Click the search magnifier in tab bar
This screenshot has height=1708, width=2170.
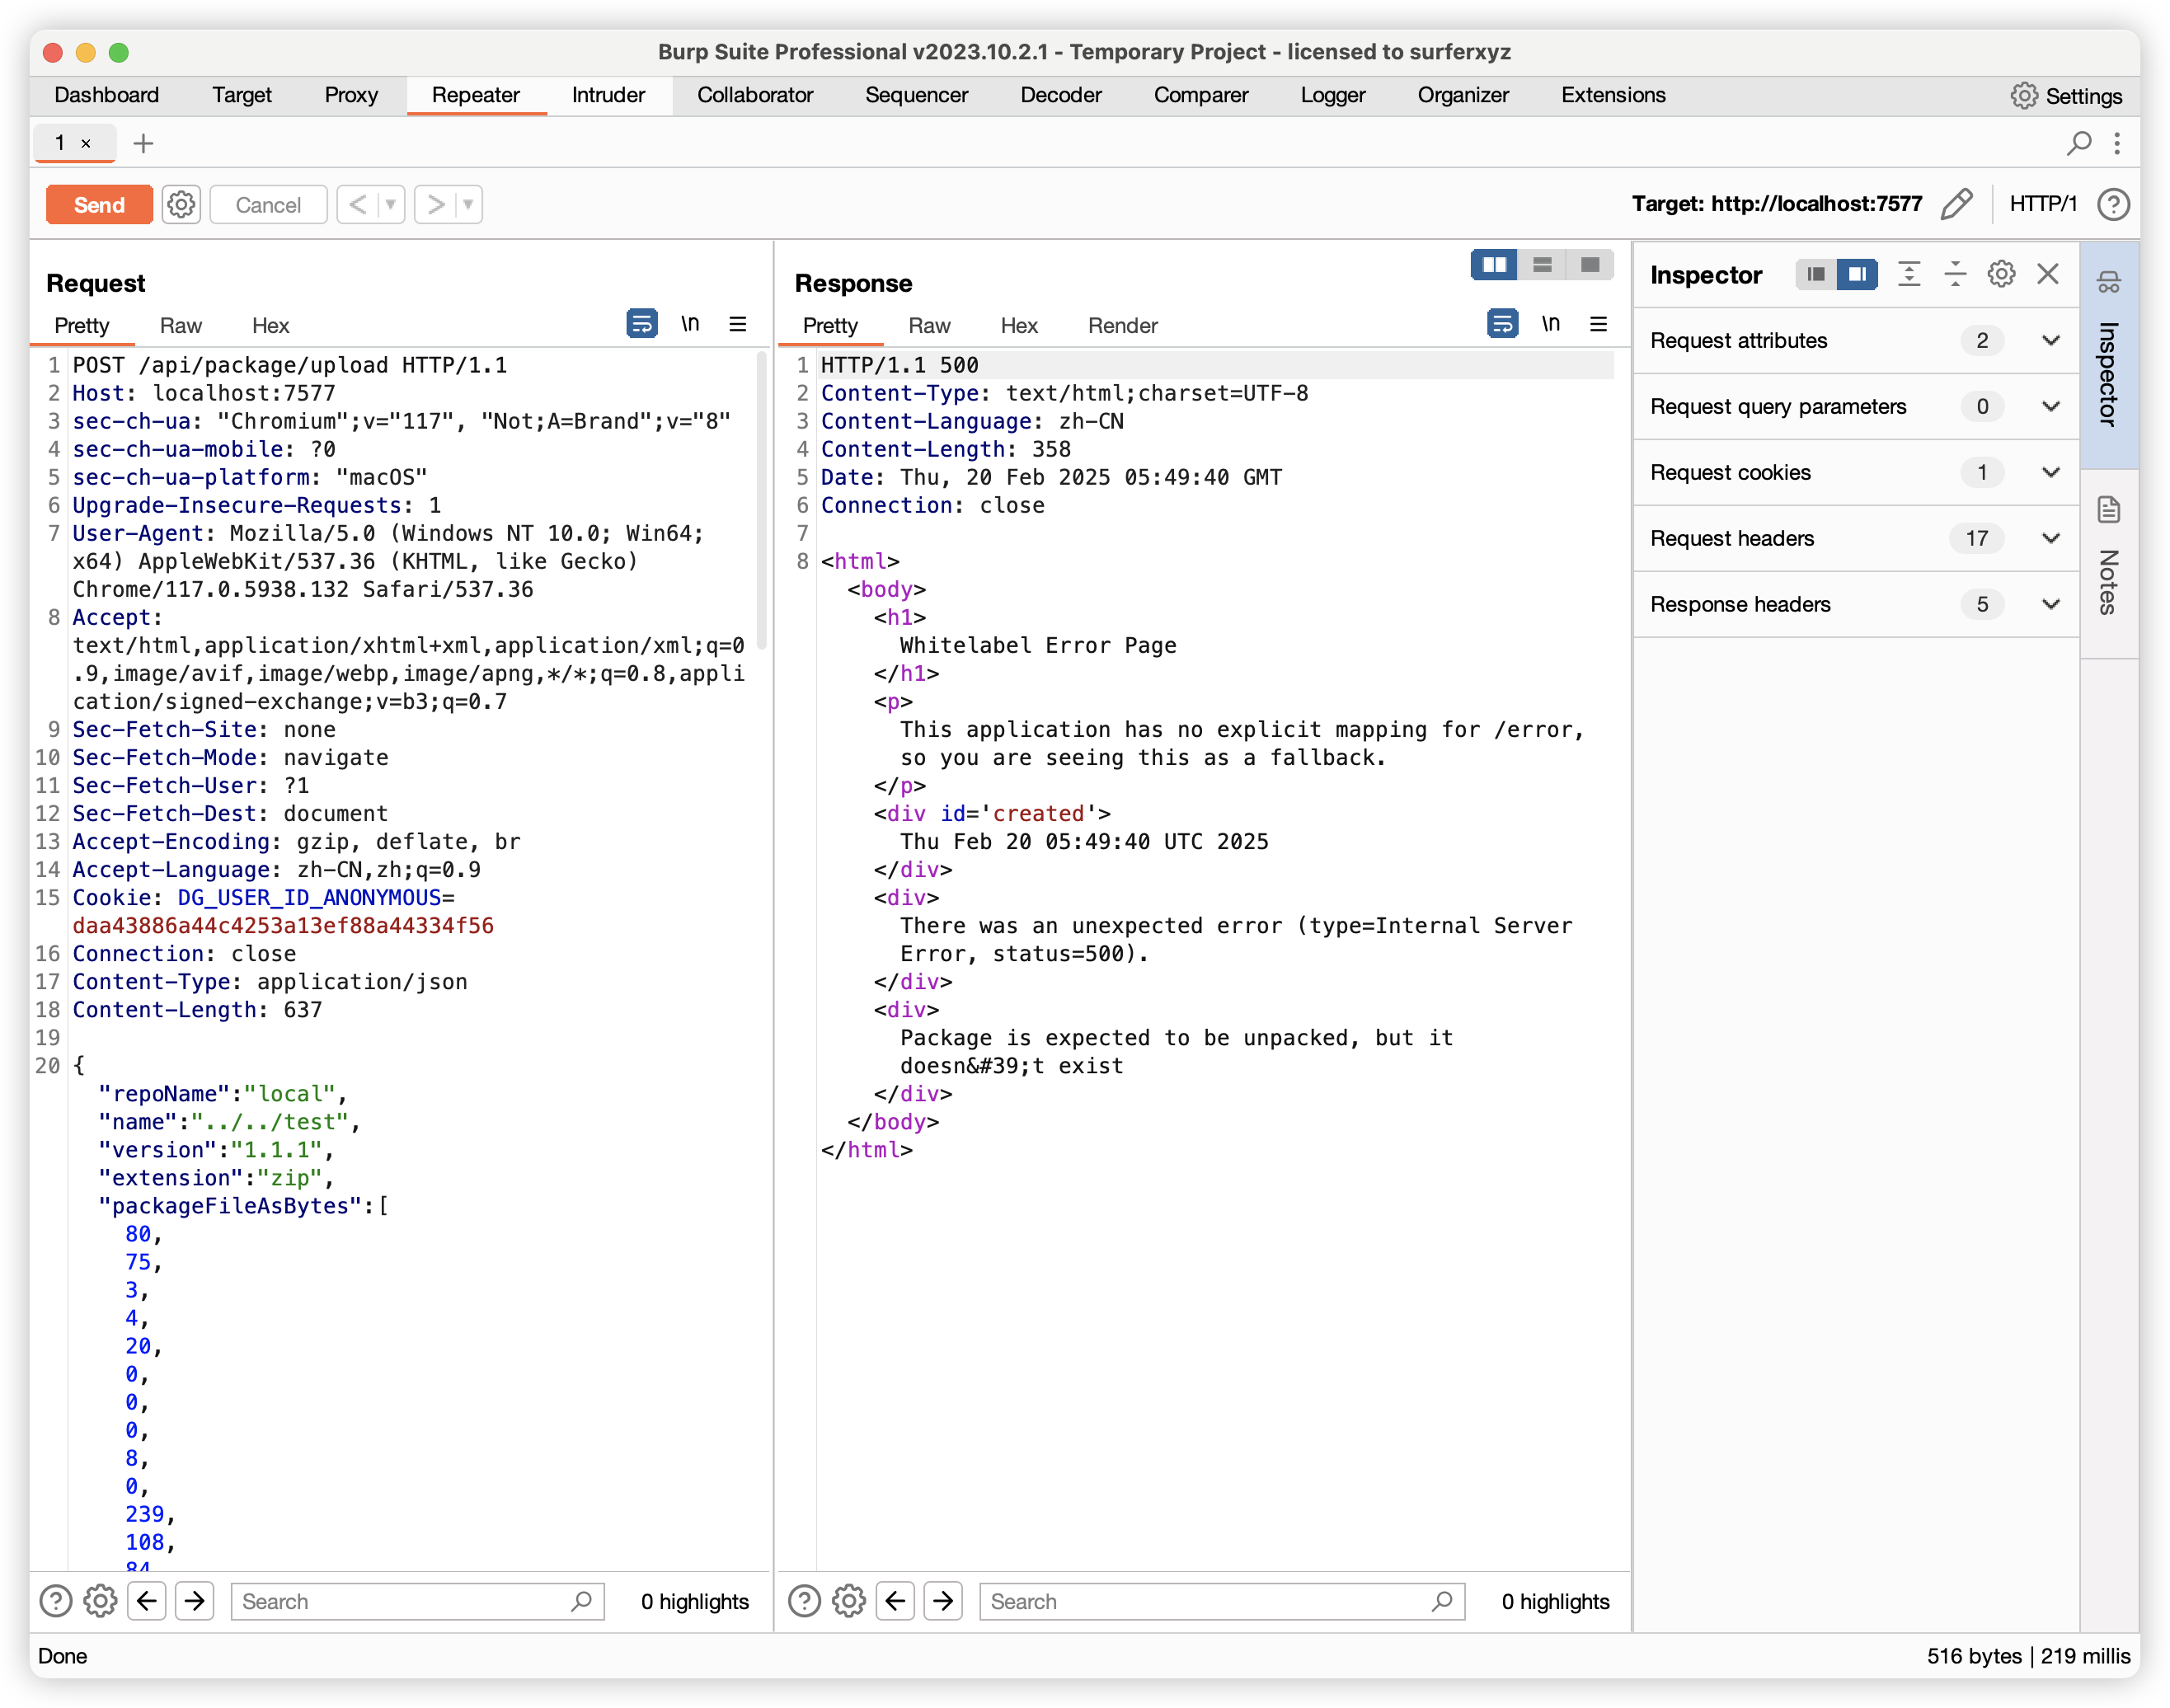click(2079, 143)
